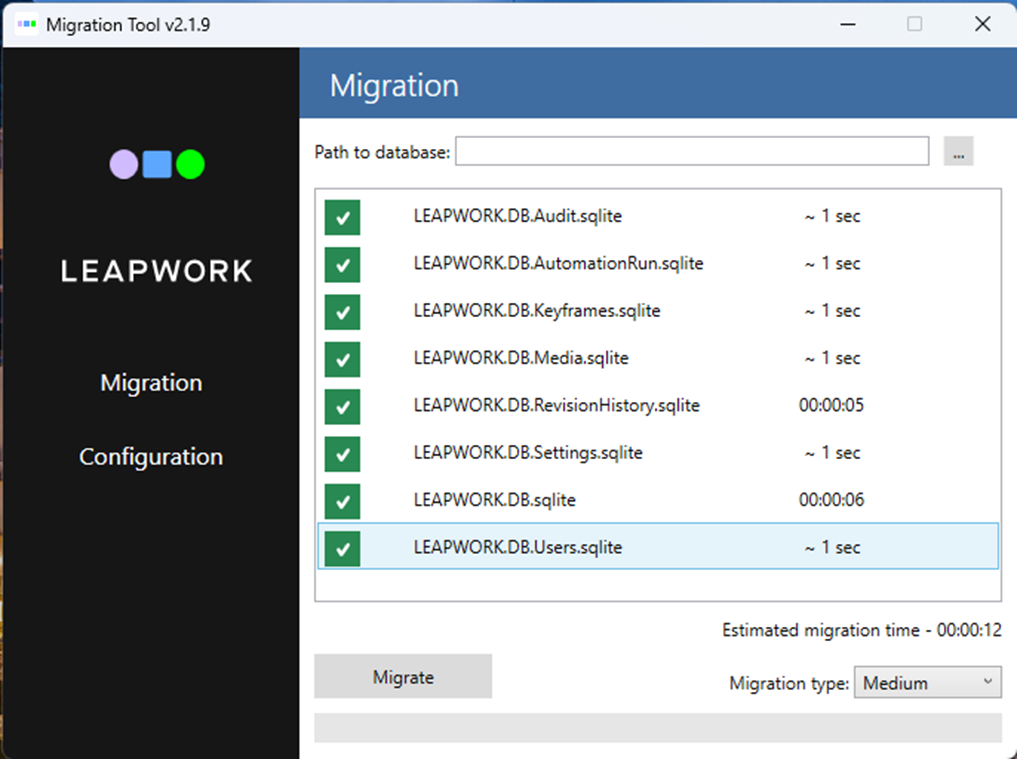Select the LEAPWORK.DB.sqlite file name

494,500
